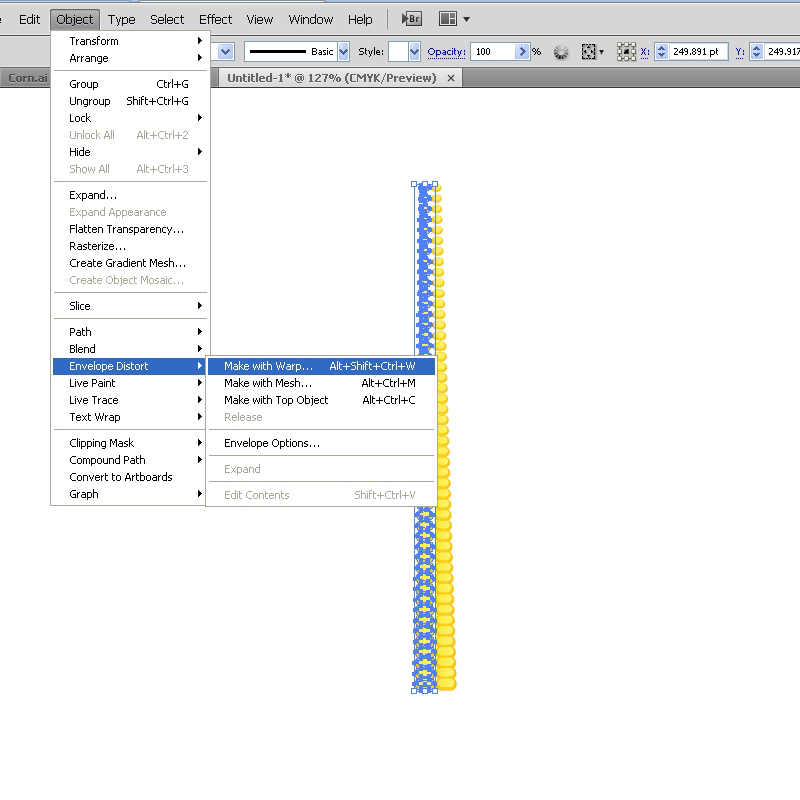Viewport: 800px width, 800px height.
Task: Choose Convert to Artboards
Action: point(130,477)
